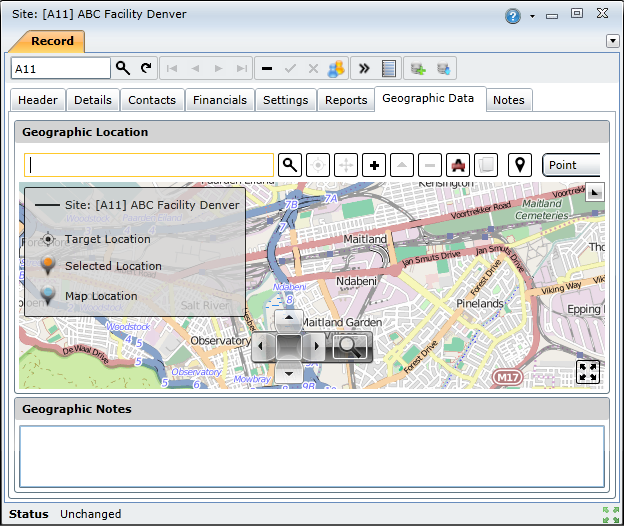624x526 pixels.
Task: Click the Selected Location legend entry
Action: pos(101,266)
